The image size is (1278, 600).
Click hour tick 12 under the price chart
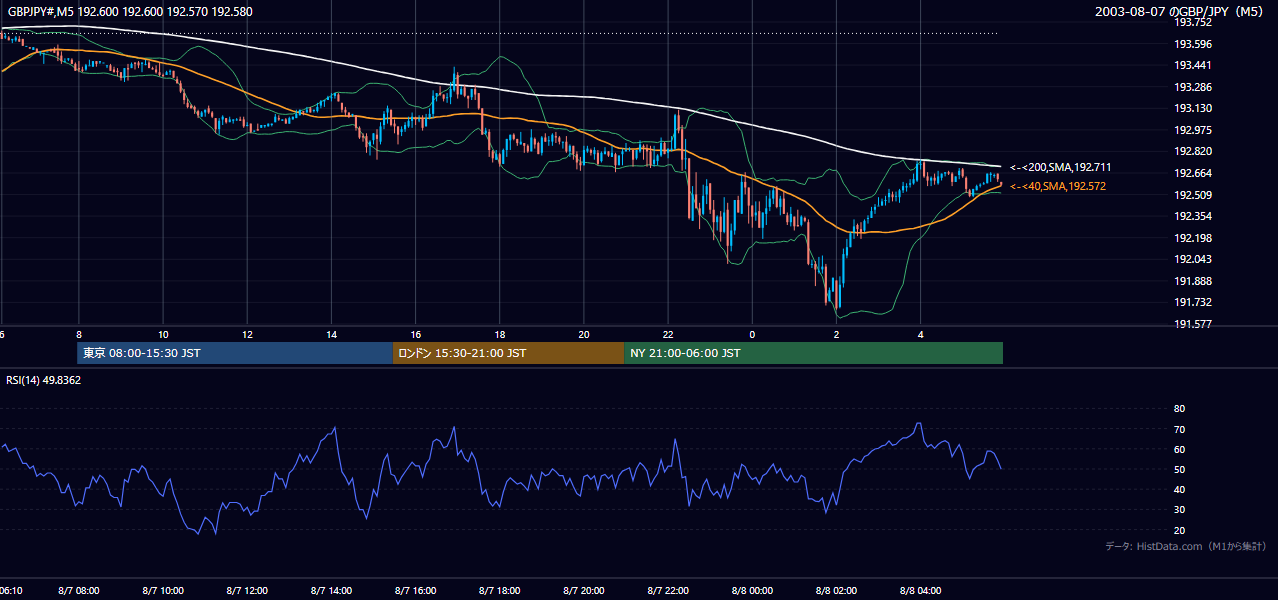coord(247,335)
